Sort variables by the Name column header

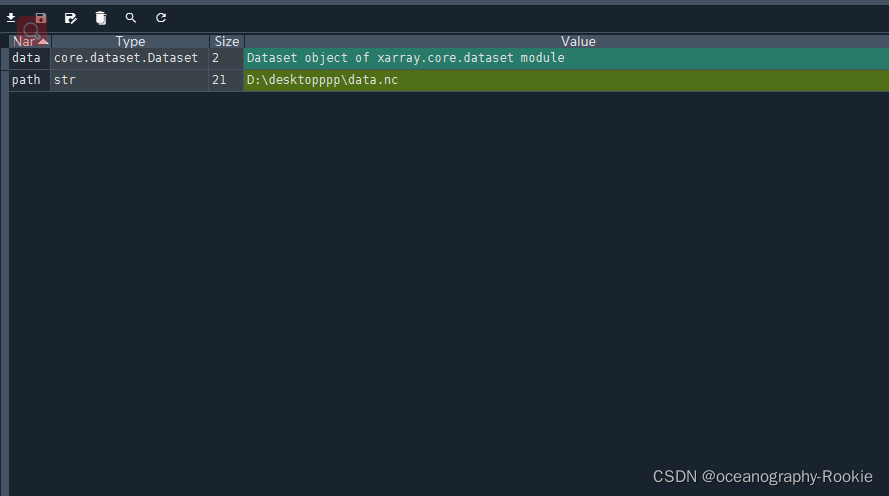(29, 41)
